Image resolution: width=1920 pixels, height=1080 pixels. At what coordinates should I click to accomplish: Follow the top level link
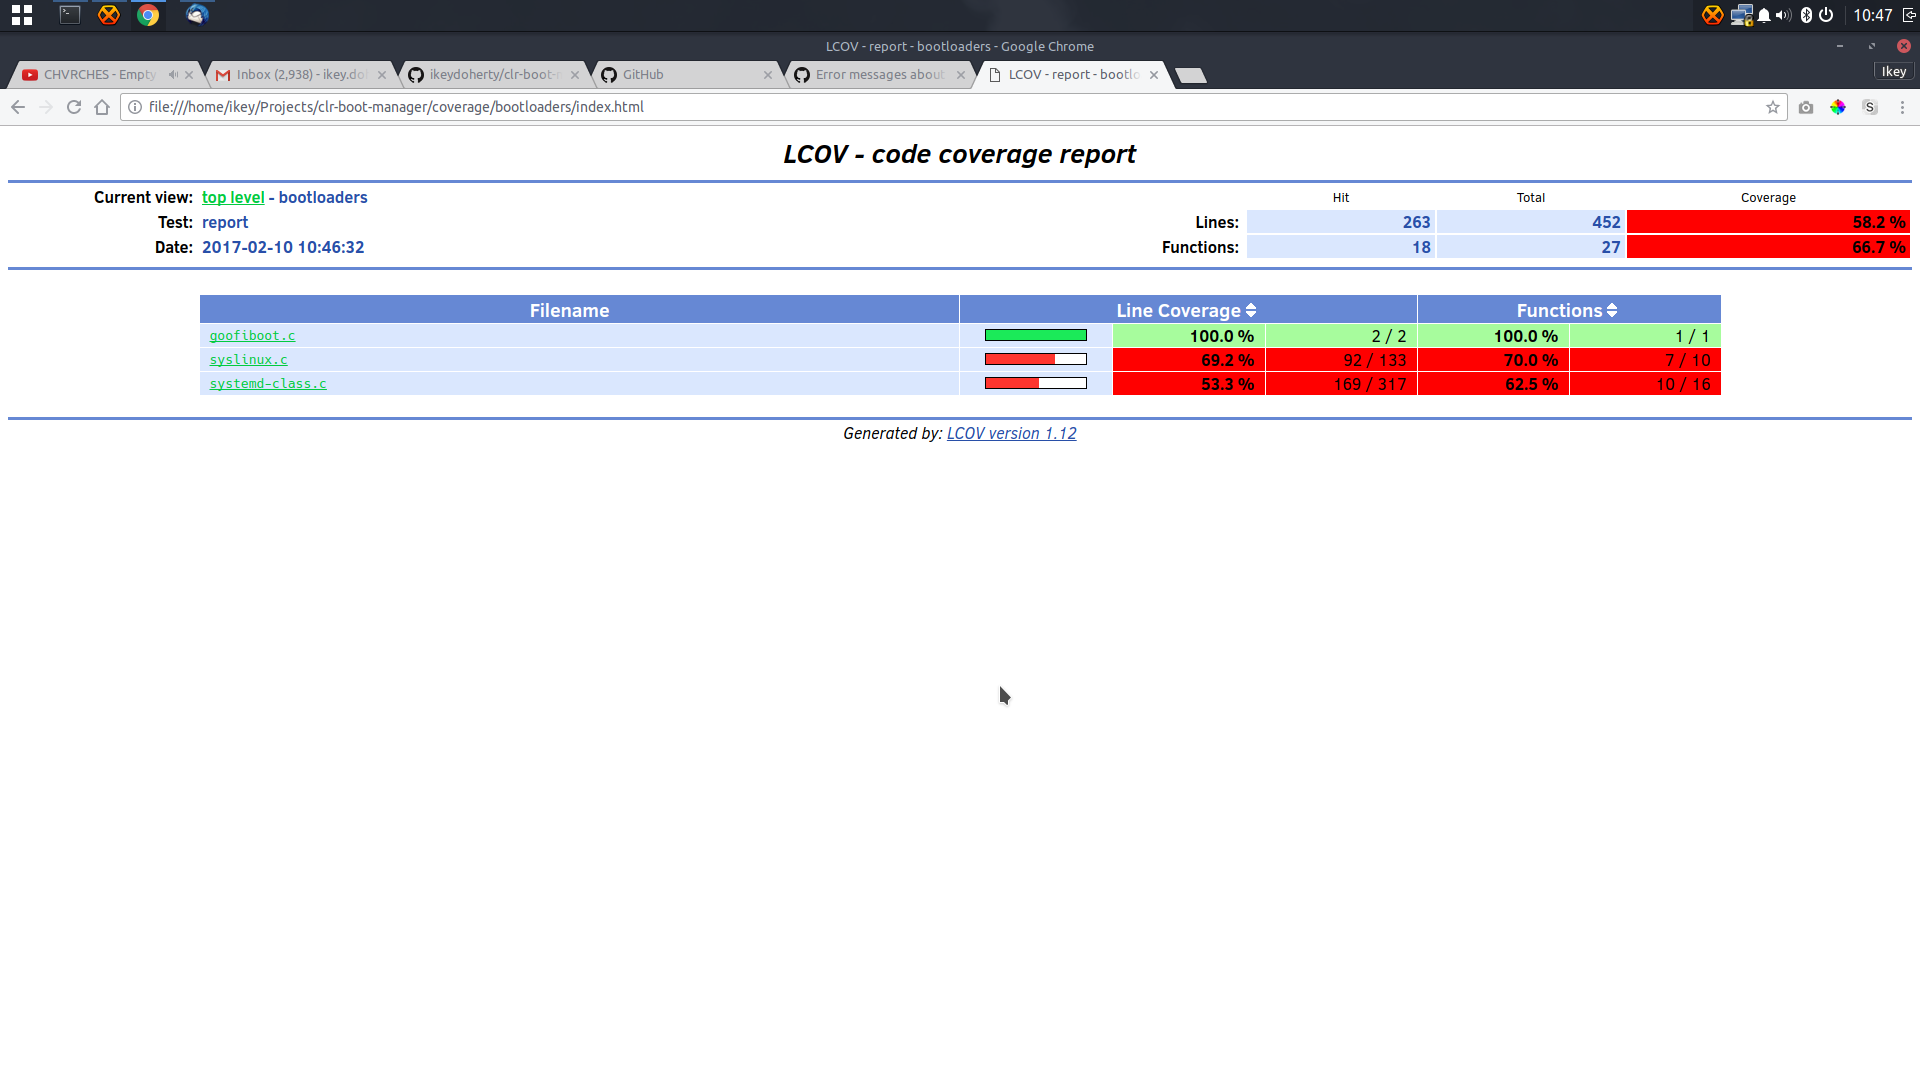[233, 198]
